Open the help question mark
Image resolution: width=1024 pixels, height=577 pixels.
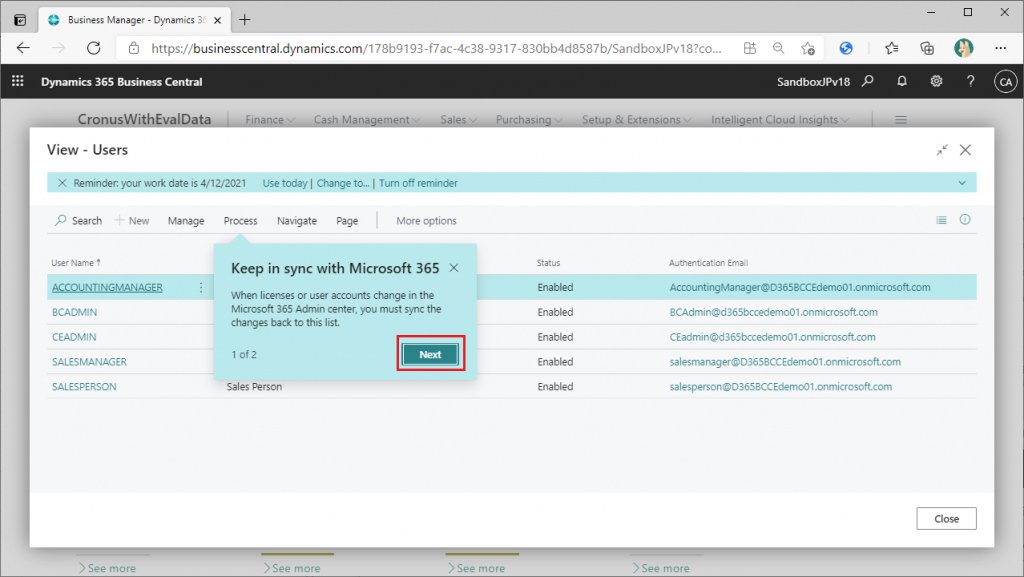(x=970, y=81)
